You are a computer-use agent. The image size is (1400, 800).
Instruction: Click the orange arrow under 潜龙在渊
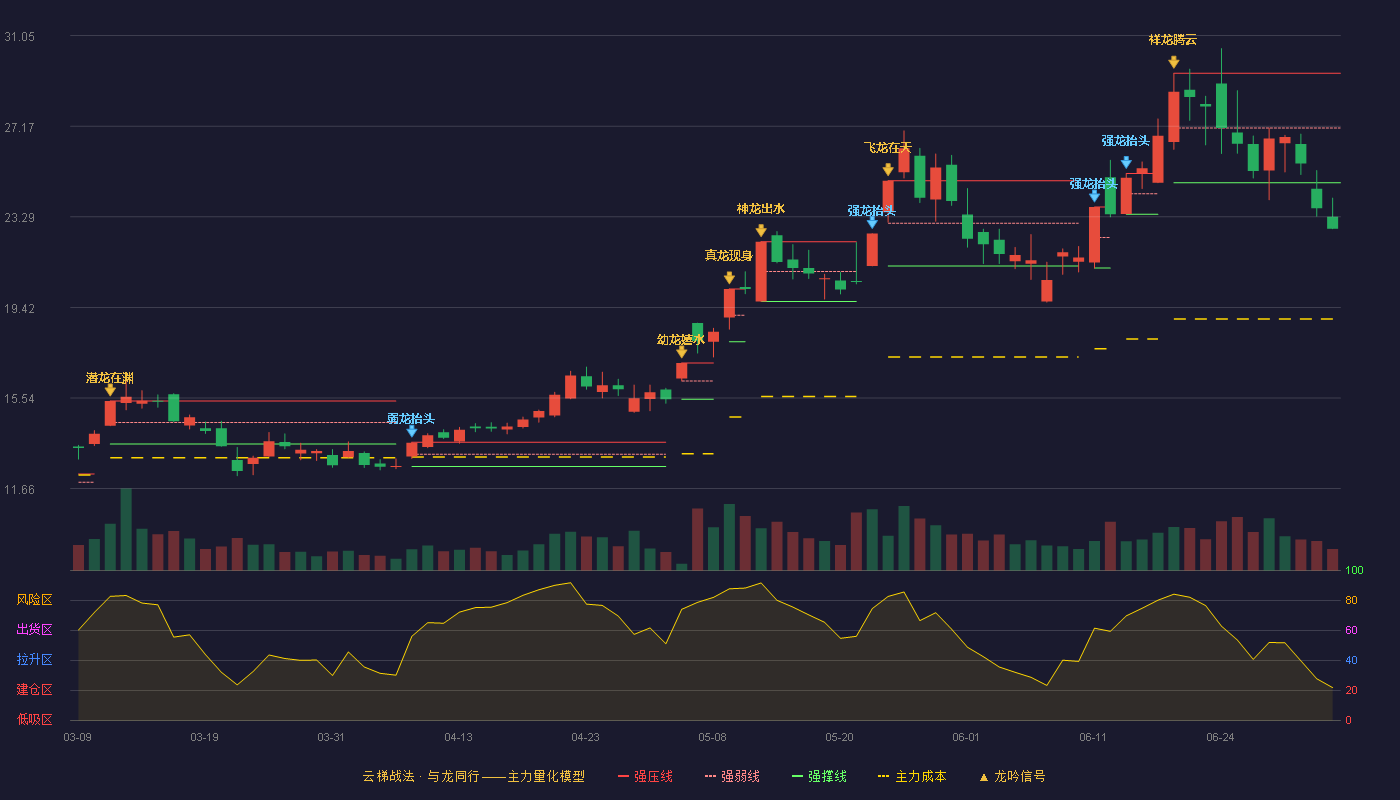[x=110, y=390]
